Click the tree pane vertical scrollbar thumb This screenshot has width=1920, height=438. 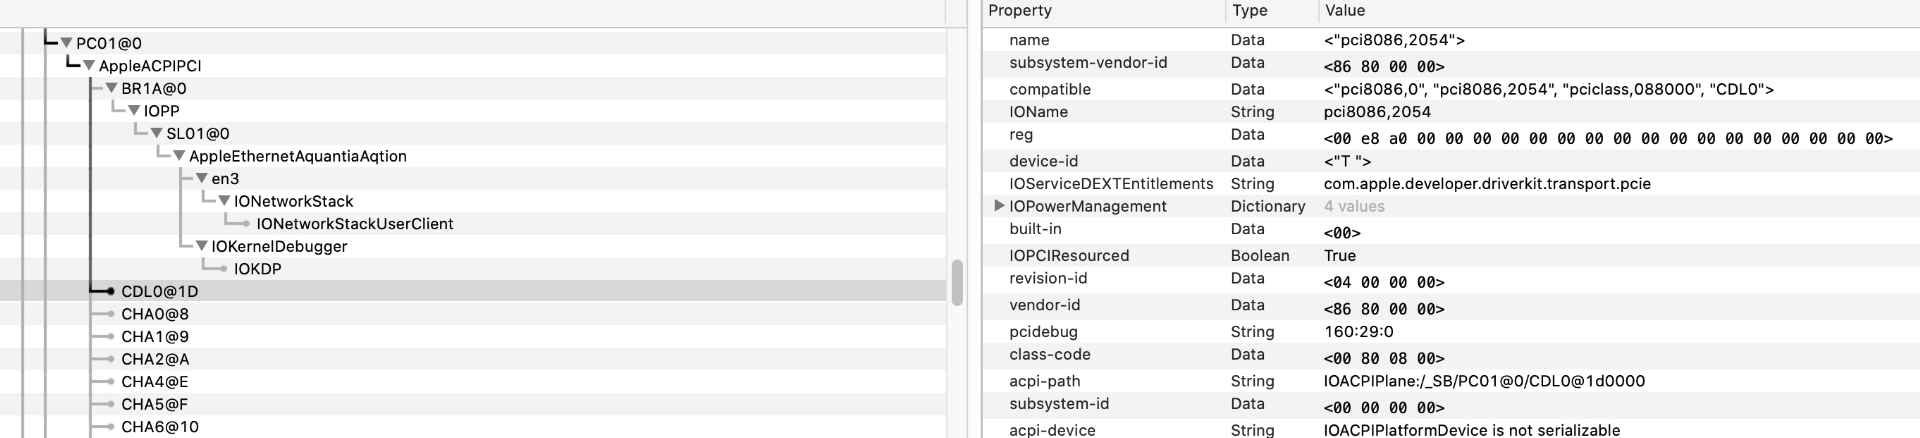(957, 283)
